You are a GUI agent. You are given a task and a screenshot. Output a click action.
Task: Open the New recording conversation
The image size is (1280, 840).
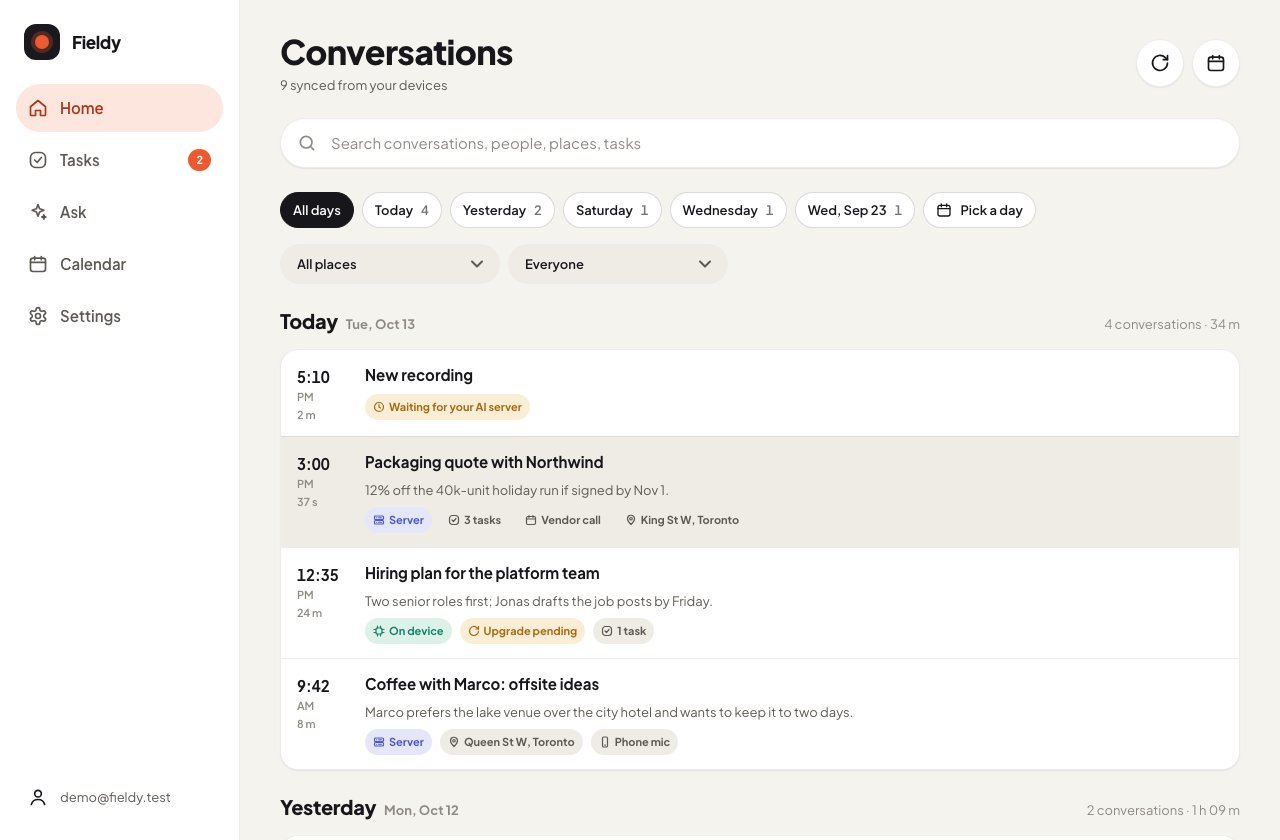[x=760, y=393]
